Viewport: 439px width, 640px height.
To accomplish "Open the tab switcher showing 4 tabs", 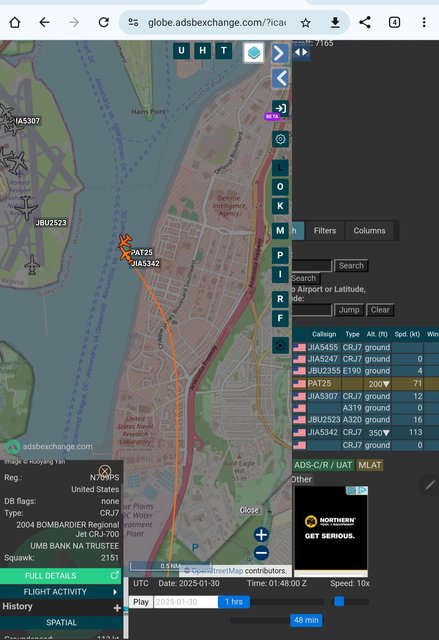I will (x=394, y=22).
